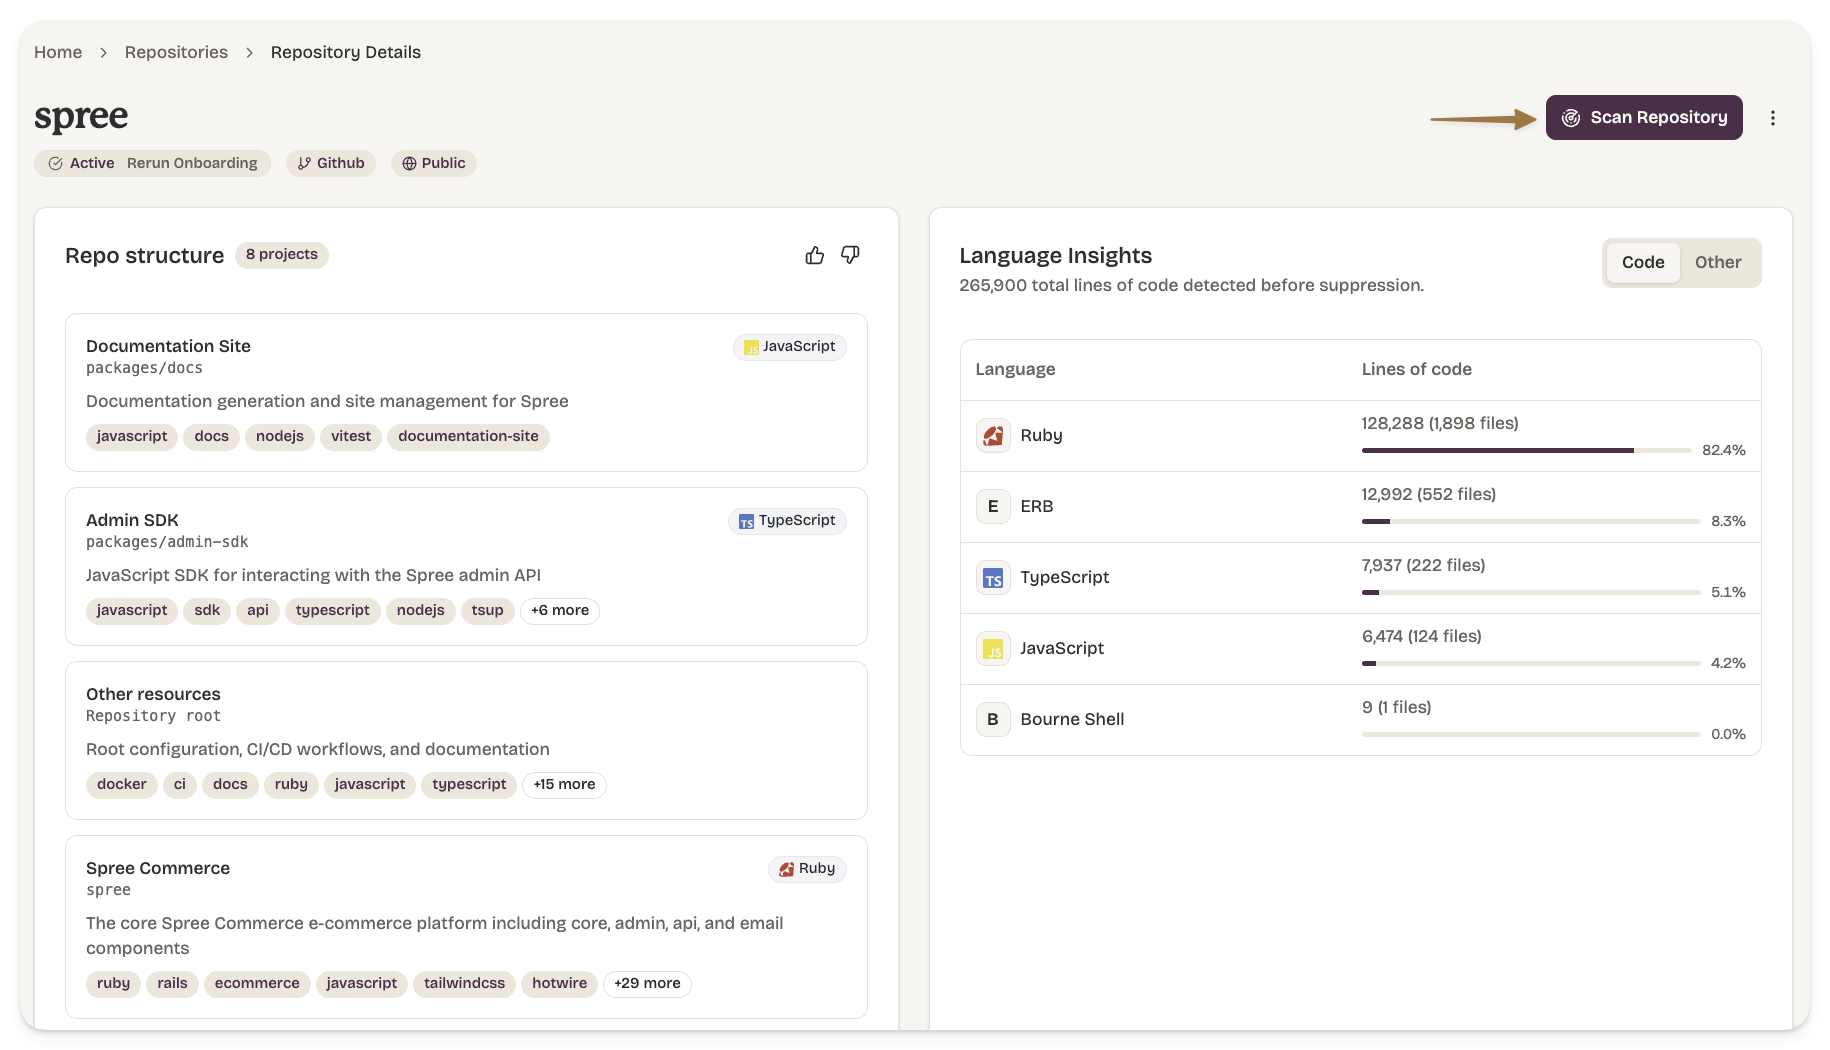This screenshot has height=1050, width=1830.
Task: Click the packages/admin-sdk path text
Action: pyautogui.click(x=167, y=543)
